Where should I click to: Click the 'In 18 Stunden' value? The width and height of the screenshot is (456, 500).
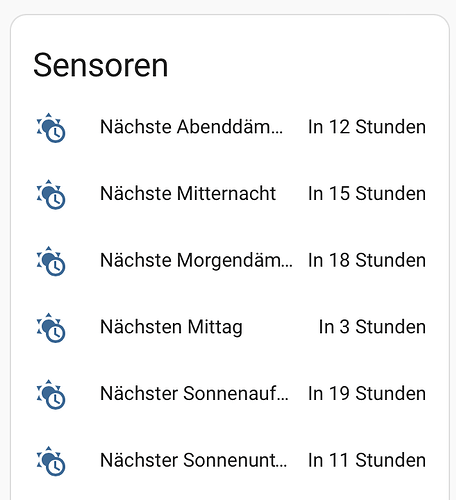367,260
